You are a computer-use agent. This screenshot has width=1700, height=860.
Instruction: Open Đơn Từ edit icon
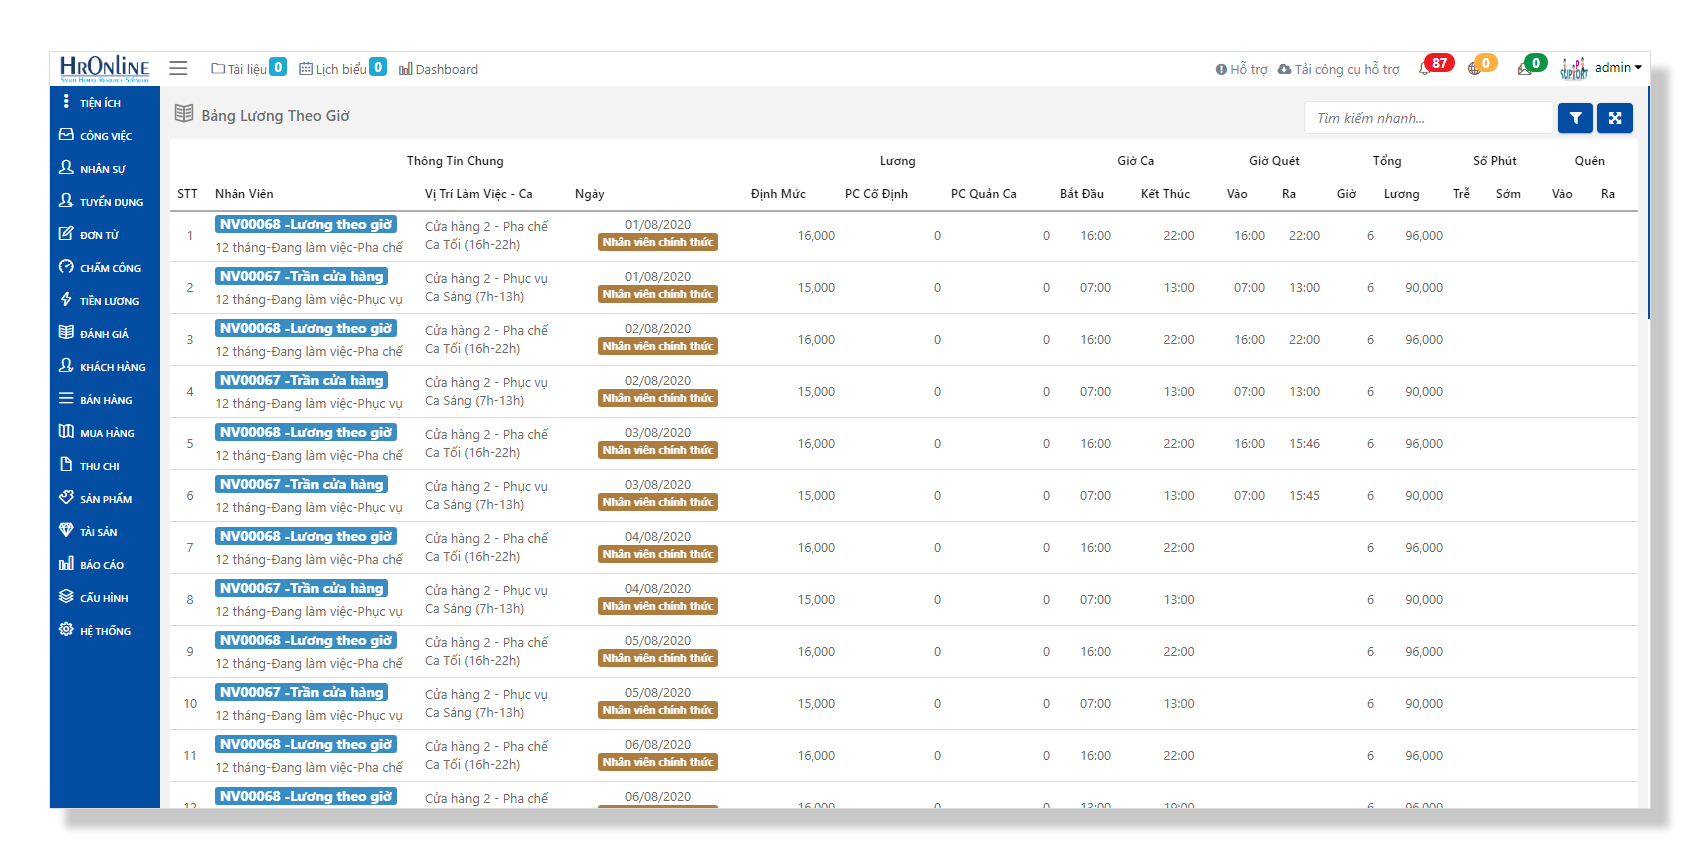point(66,234)
